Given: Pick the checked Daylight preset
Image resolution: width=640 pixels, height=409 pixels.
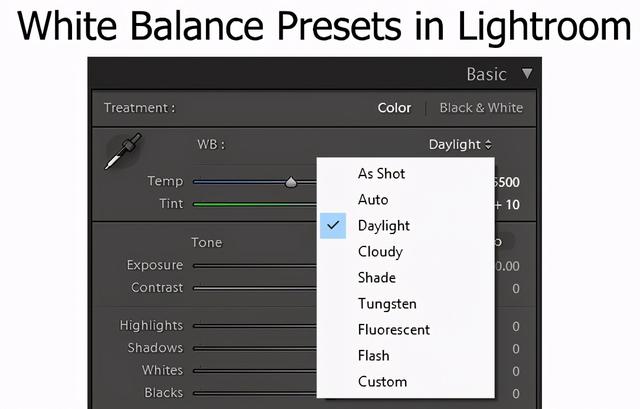Looking at the screenshot, I should click(x=384, y=225).
